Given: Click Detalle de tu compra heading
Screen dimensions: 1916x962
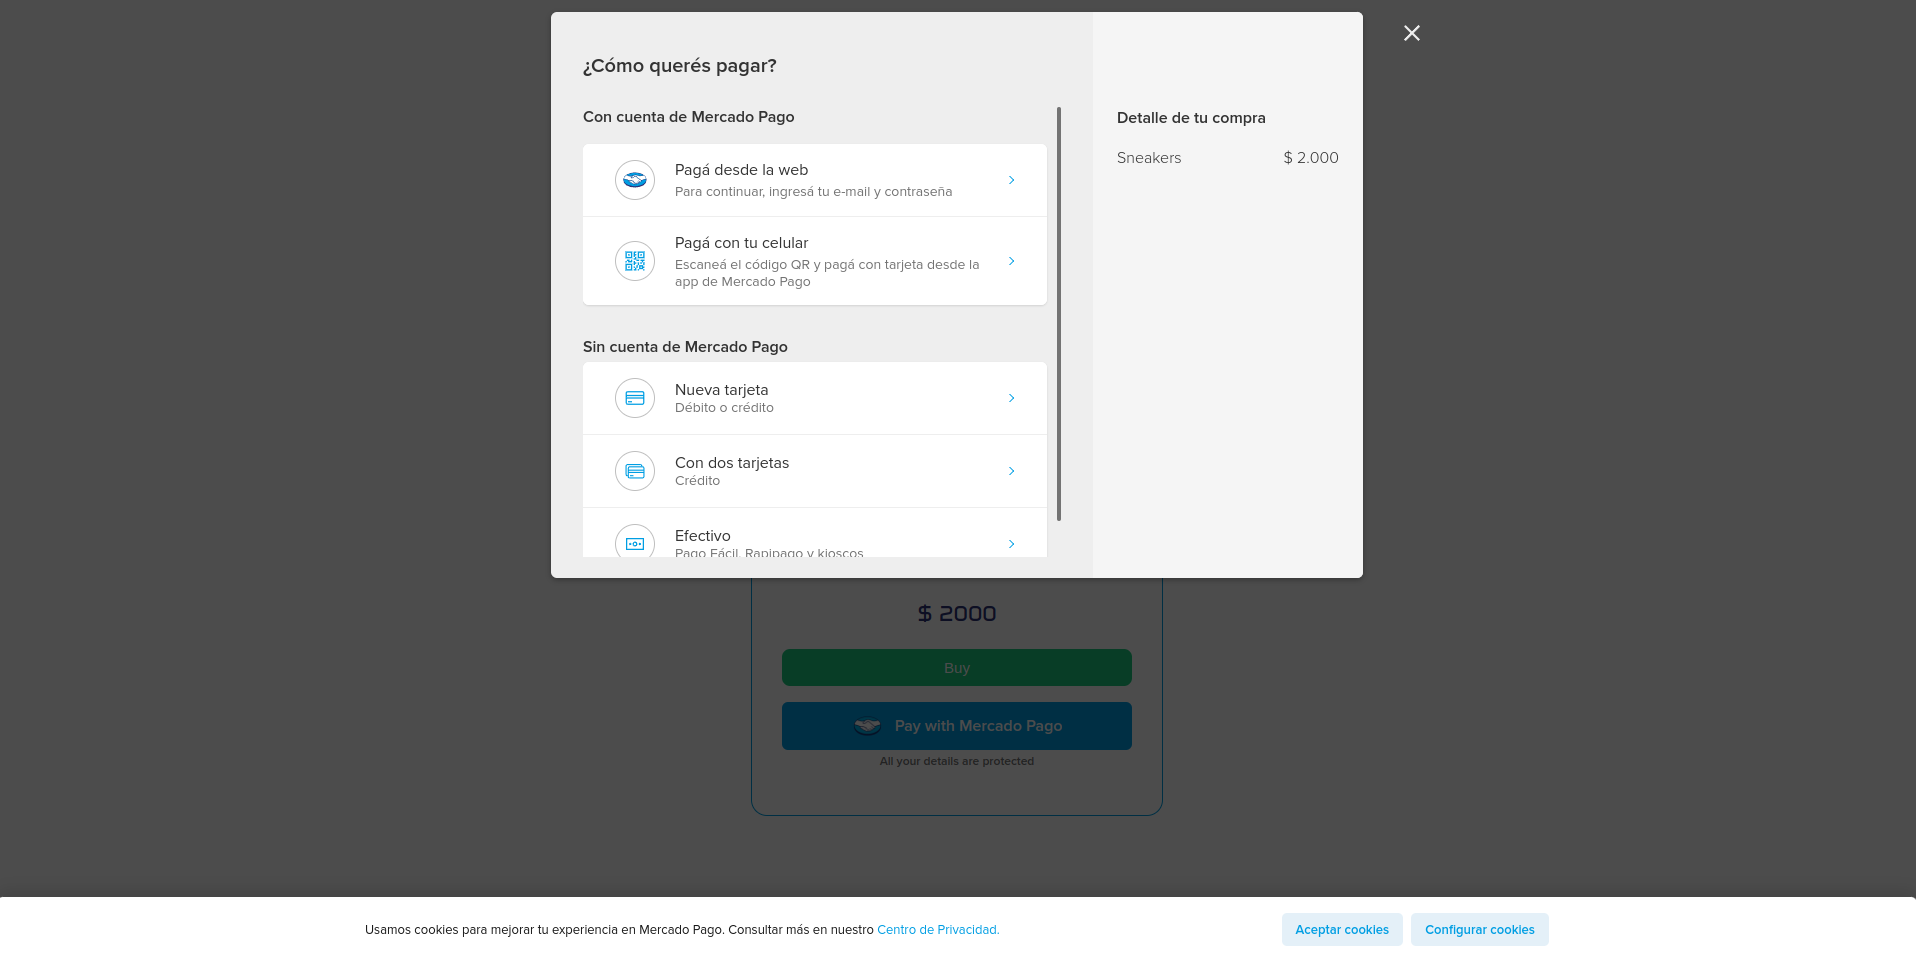Looking at the screenshot, I should [1191, 118].
